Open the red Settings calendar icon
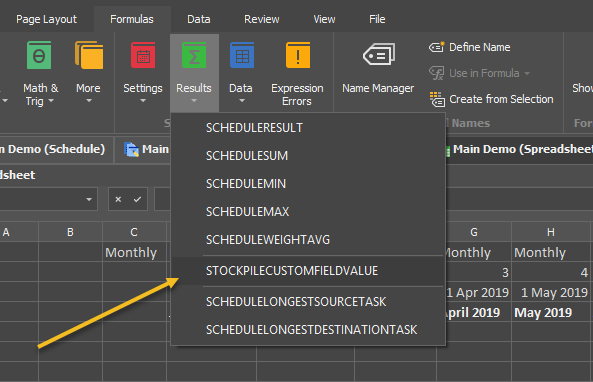The width and height of the screenshot is (593, 382). coord(143,56)
